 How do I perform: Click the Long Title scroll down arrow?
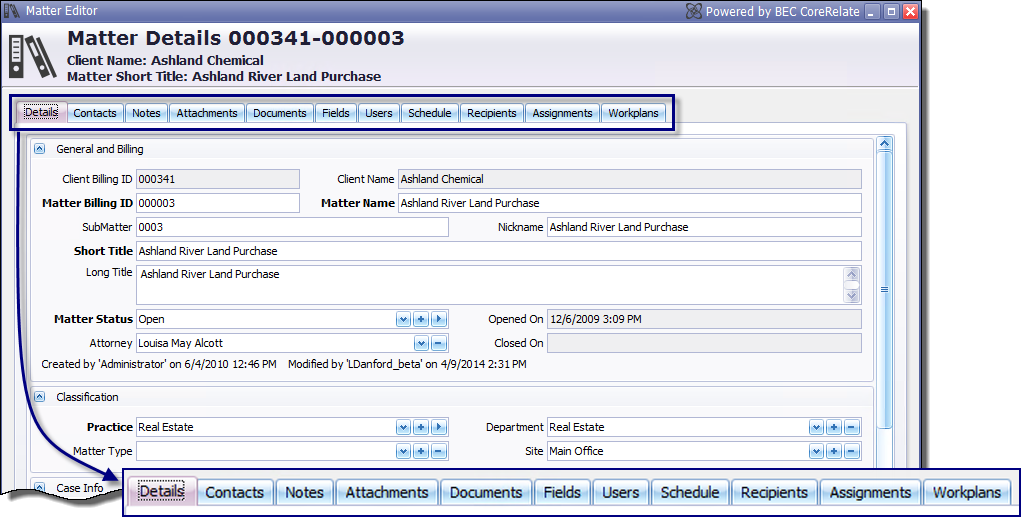click(852, 296)
